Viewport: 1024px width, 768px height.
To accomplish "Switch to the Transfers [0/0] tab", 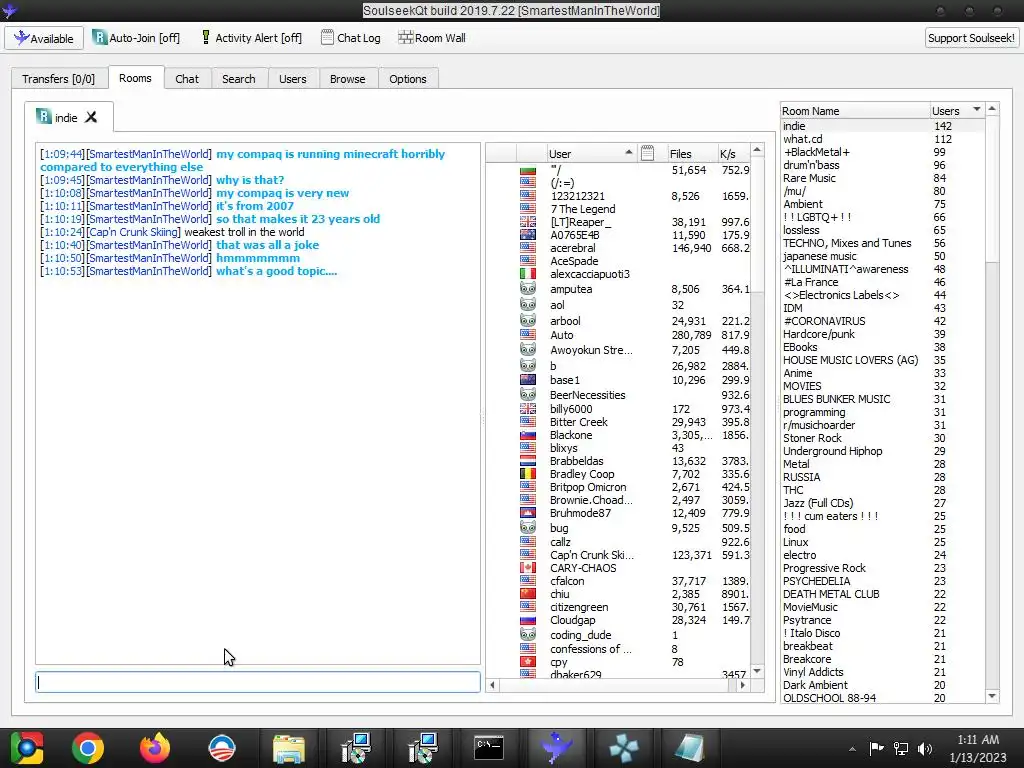I will point(58,78).
